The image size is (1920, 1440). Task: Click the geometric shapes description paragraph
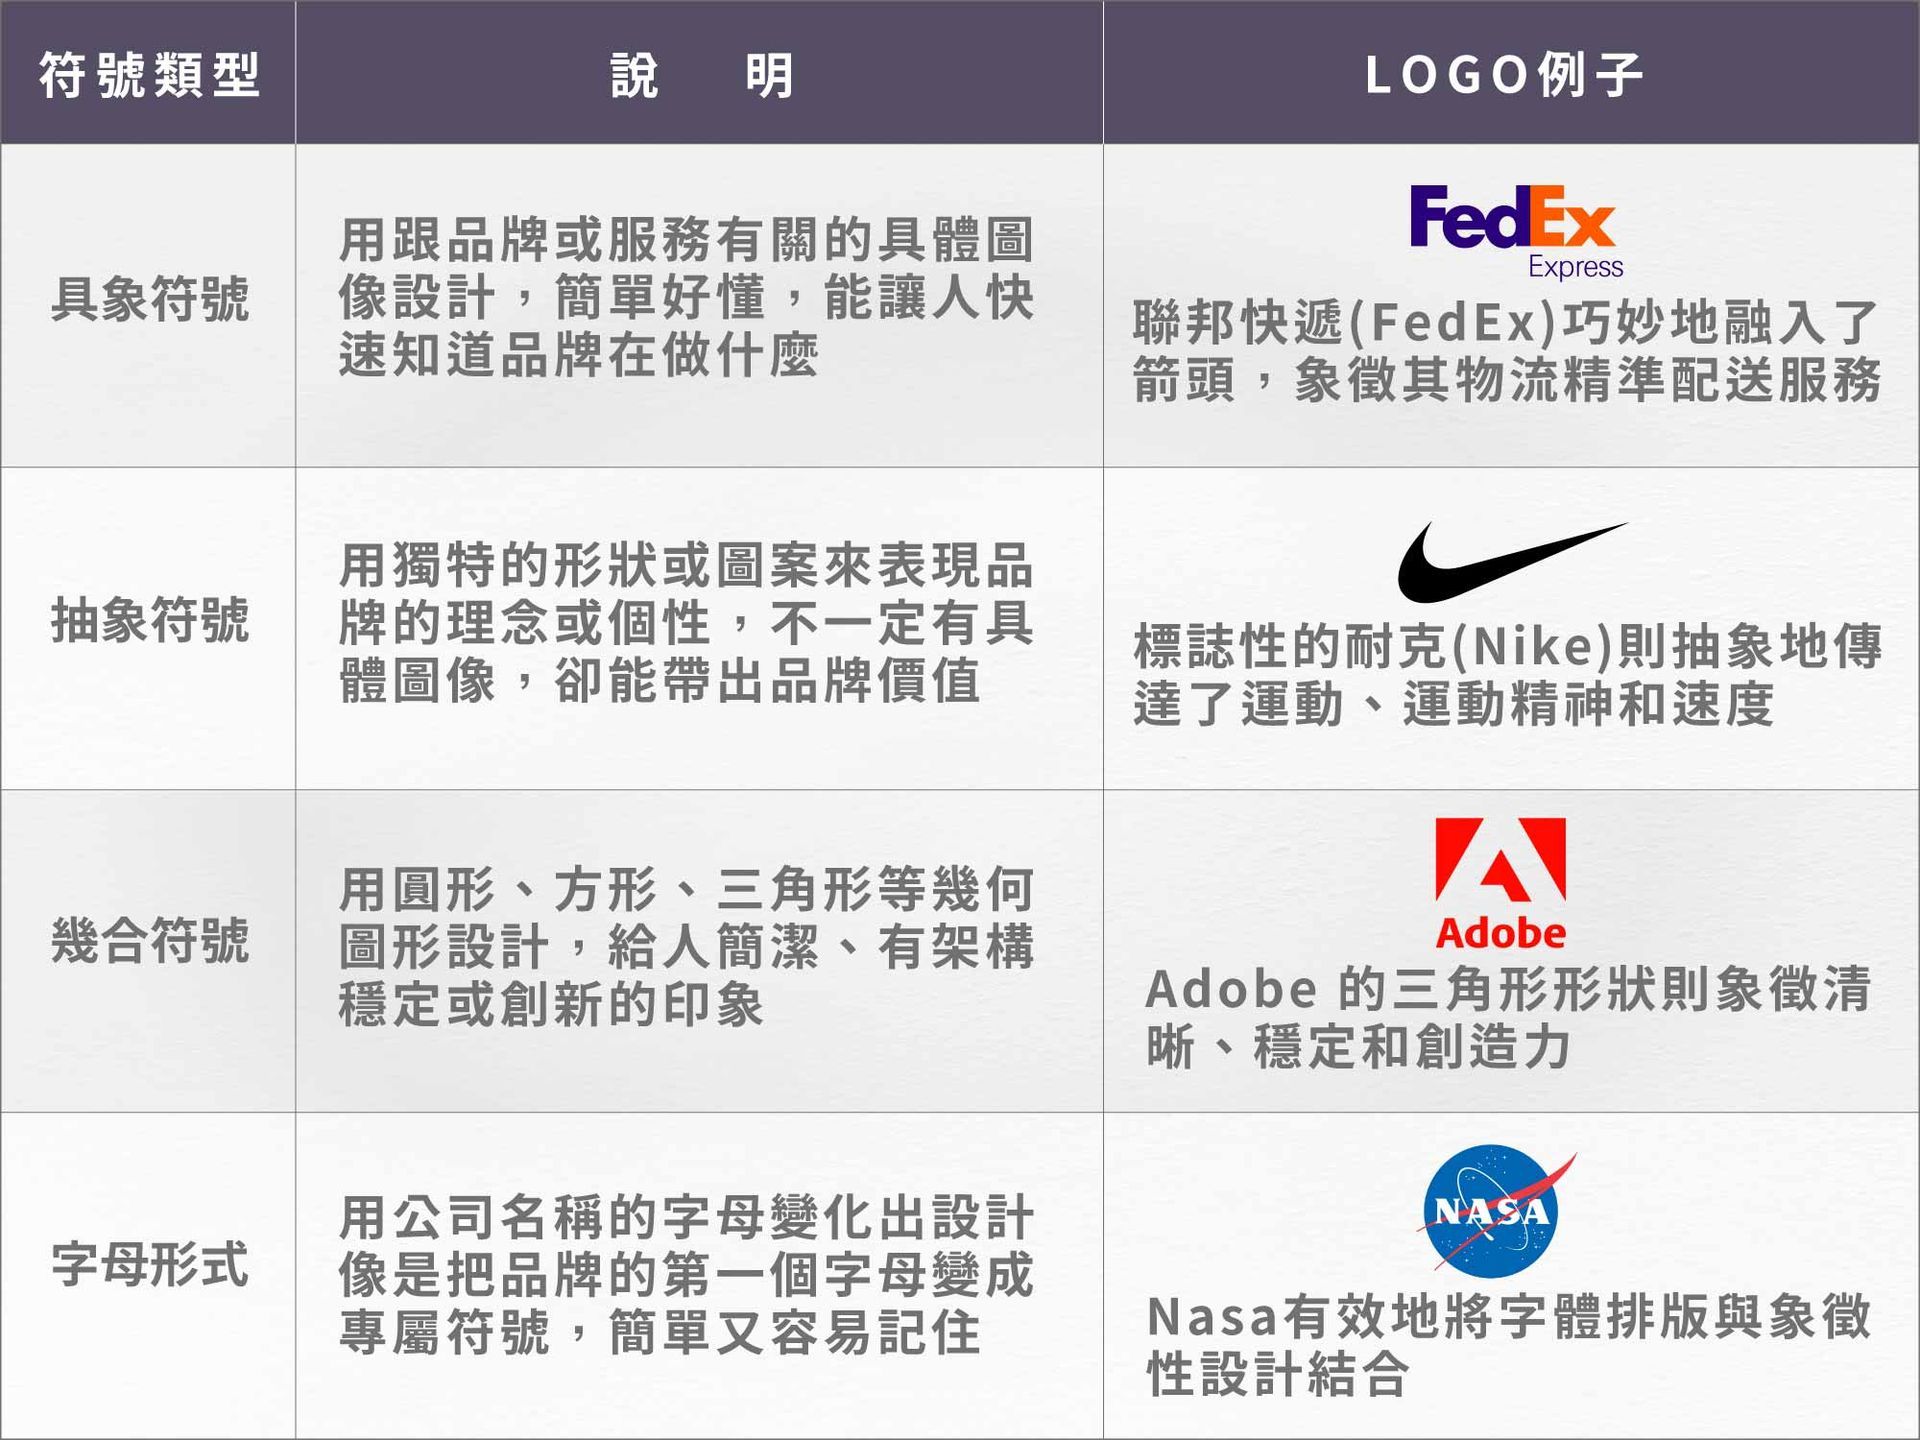click(x=685, y=946)
